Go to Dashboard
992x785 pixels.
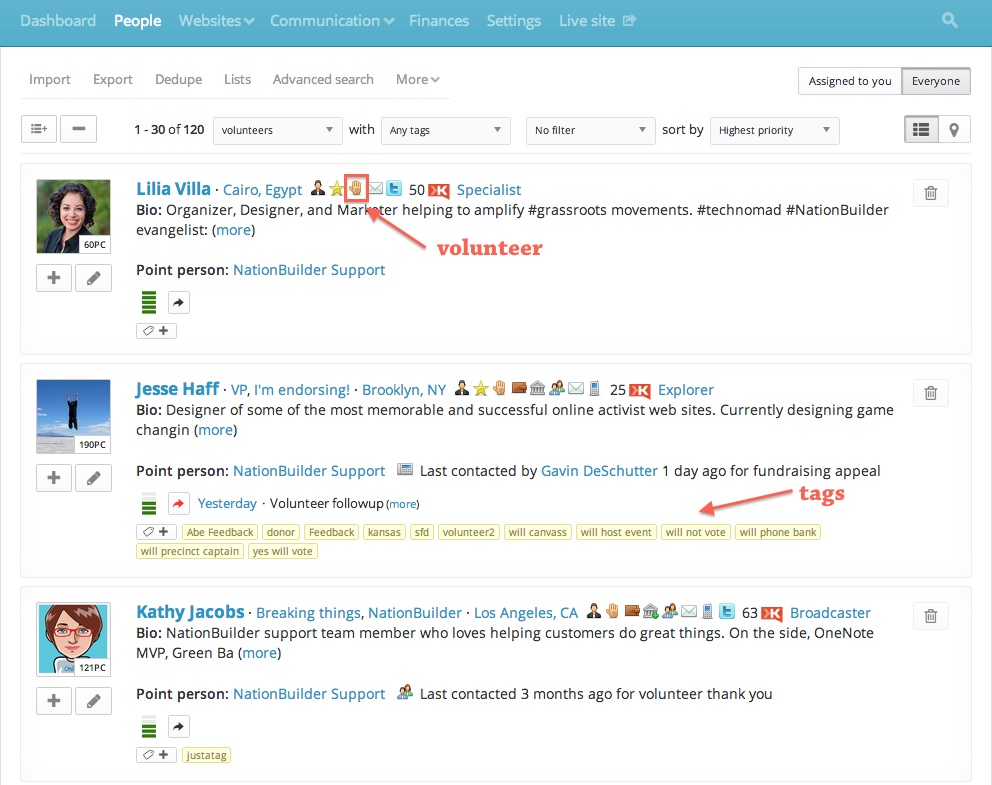(x=58, y=21)
